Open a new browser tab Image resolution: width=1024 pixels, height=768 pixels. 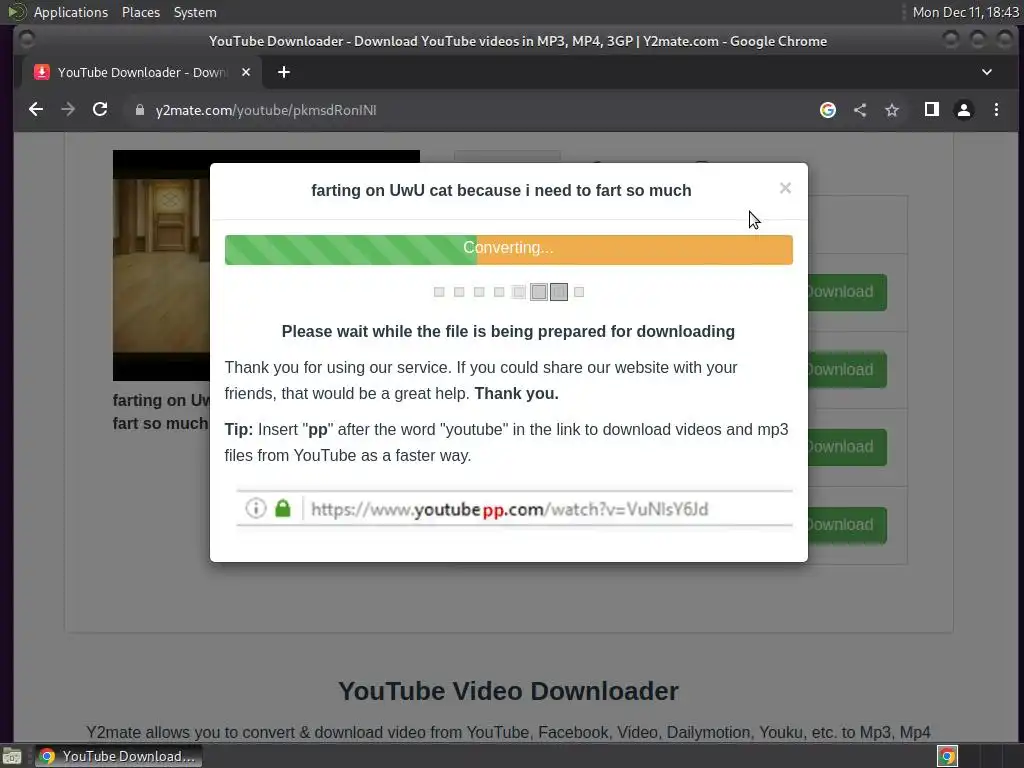point(283,72)
